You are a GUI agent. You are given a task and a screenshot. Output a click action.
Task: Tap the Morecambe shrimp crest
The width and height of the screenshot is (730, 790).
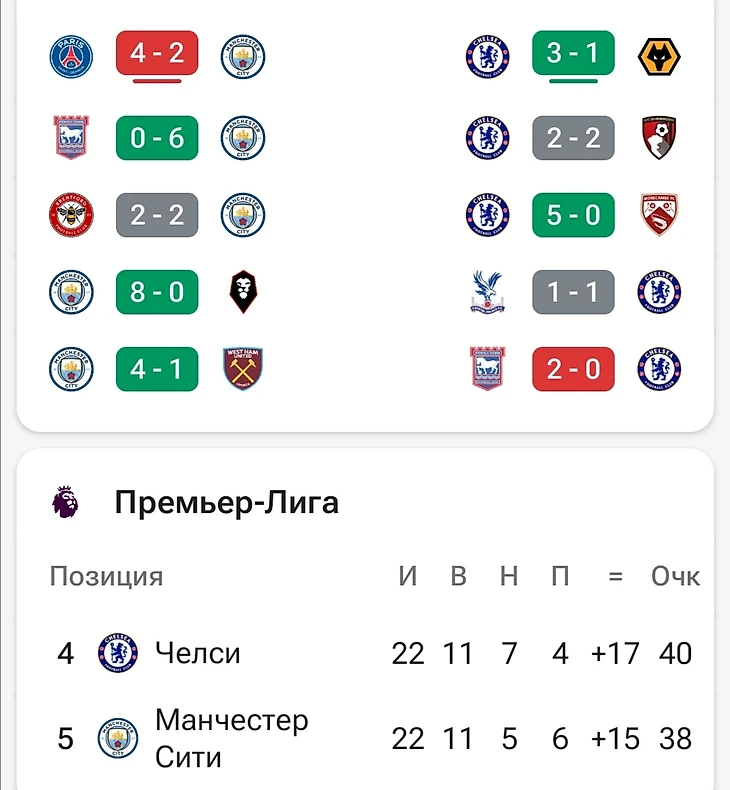659,215
